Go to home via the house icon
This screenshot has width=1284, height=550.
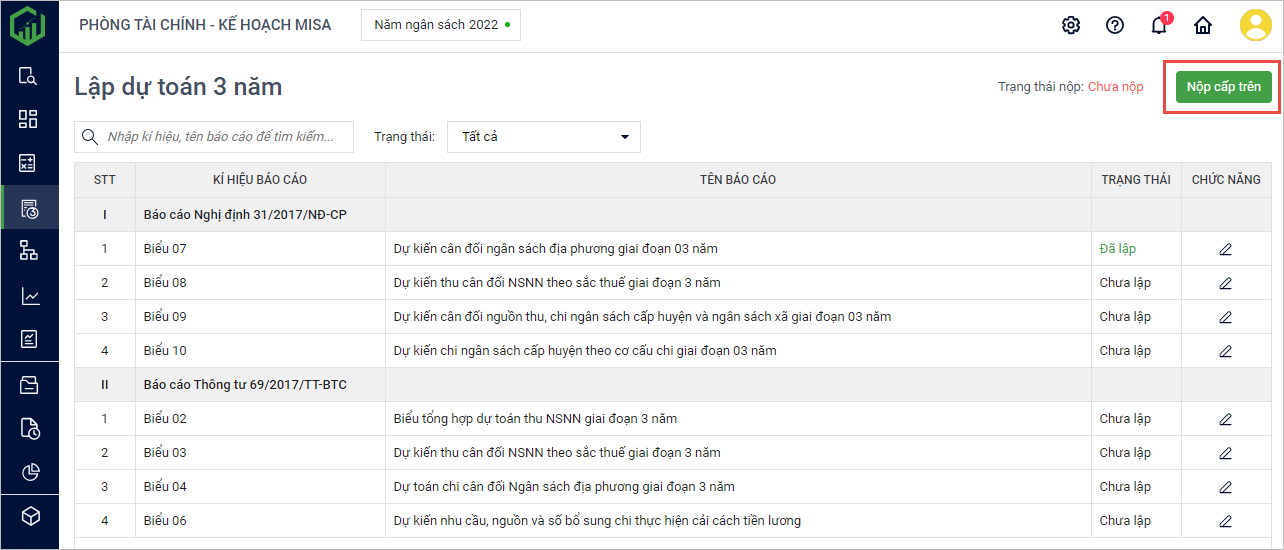click(1203, 26)
